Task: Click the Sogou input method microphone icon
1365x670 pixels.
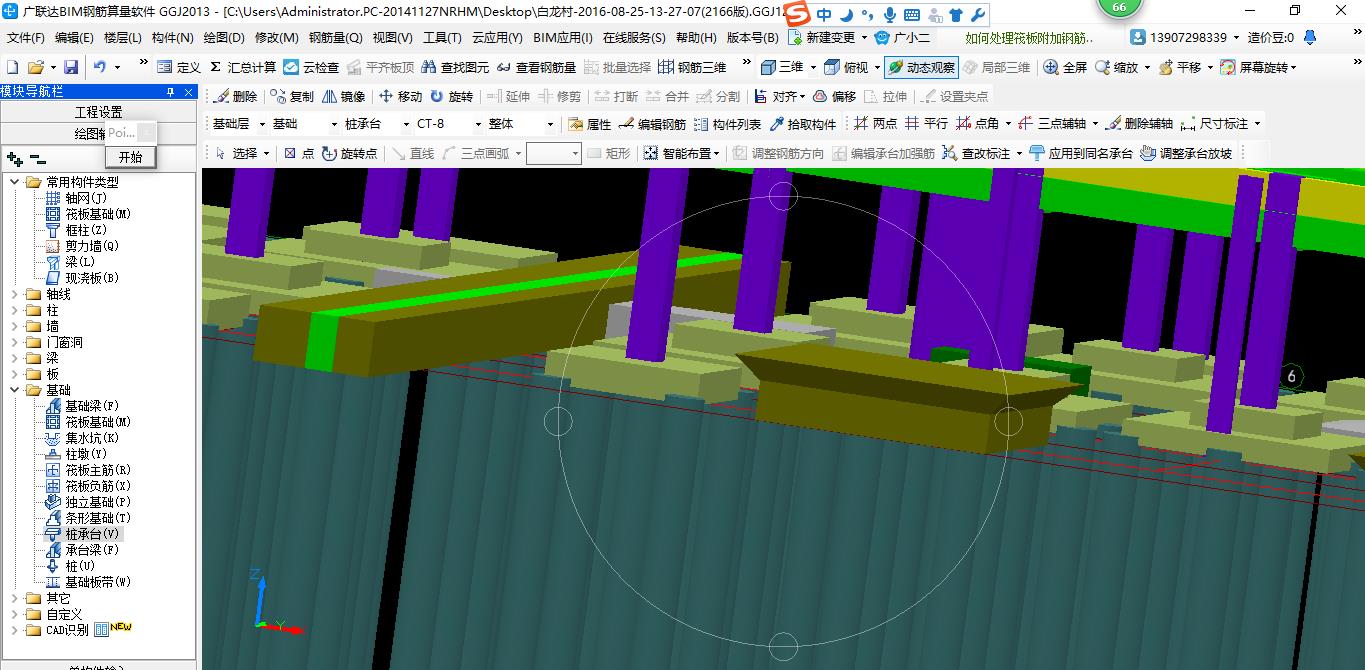Action: [890, 15]
